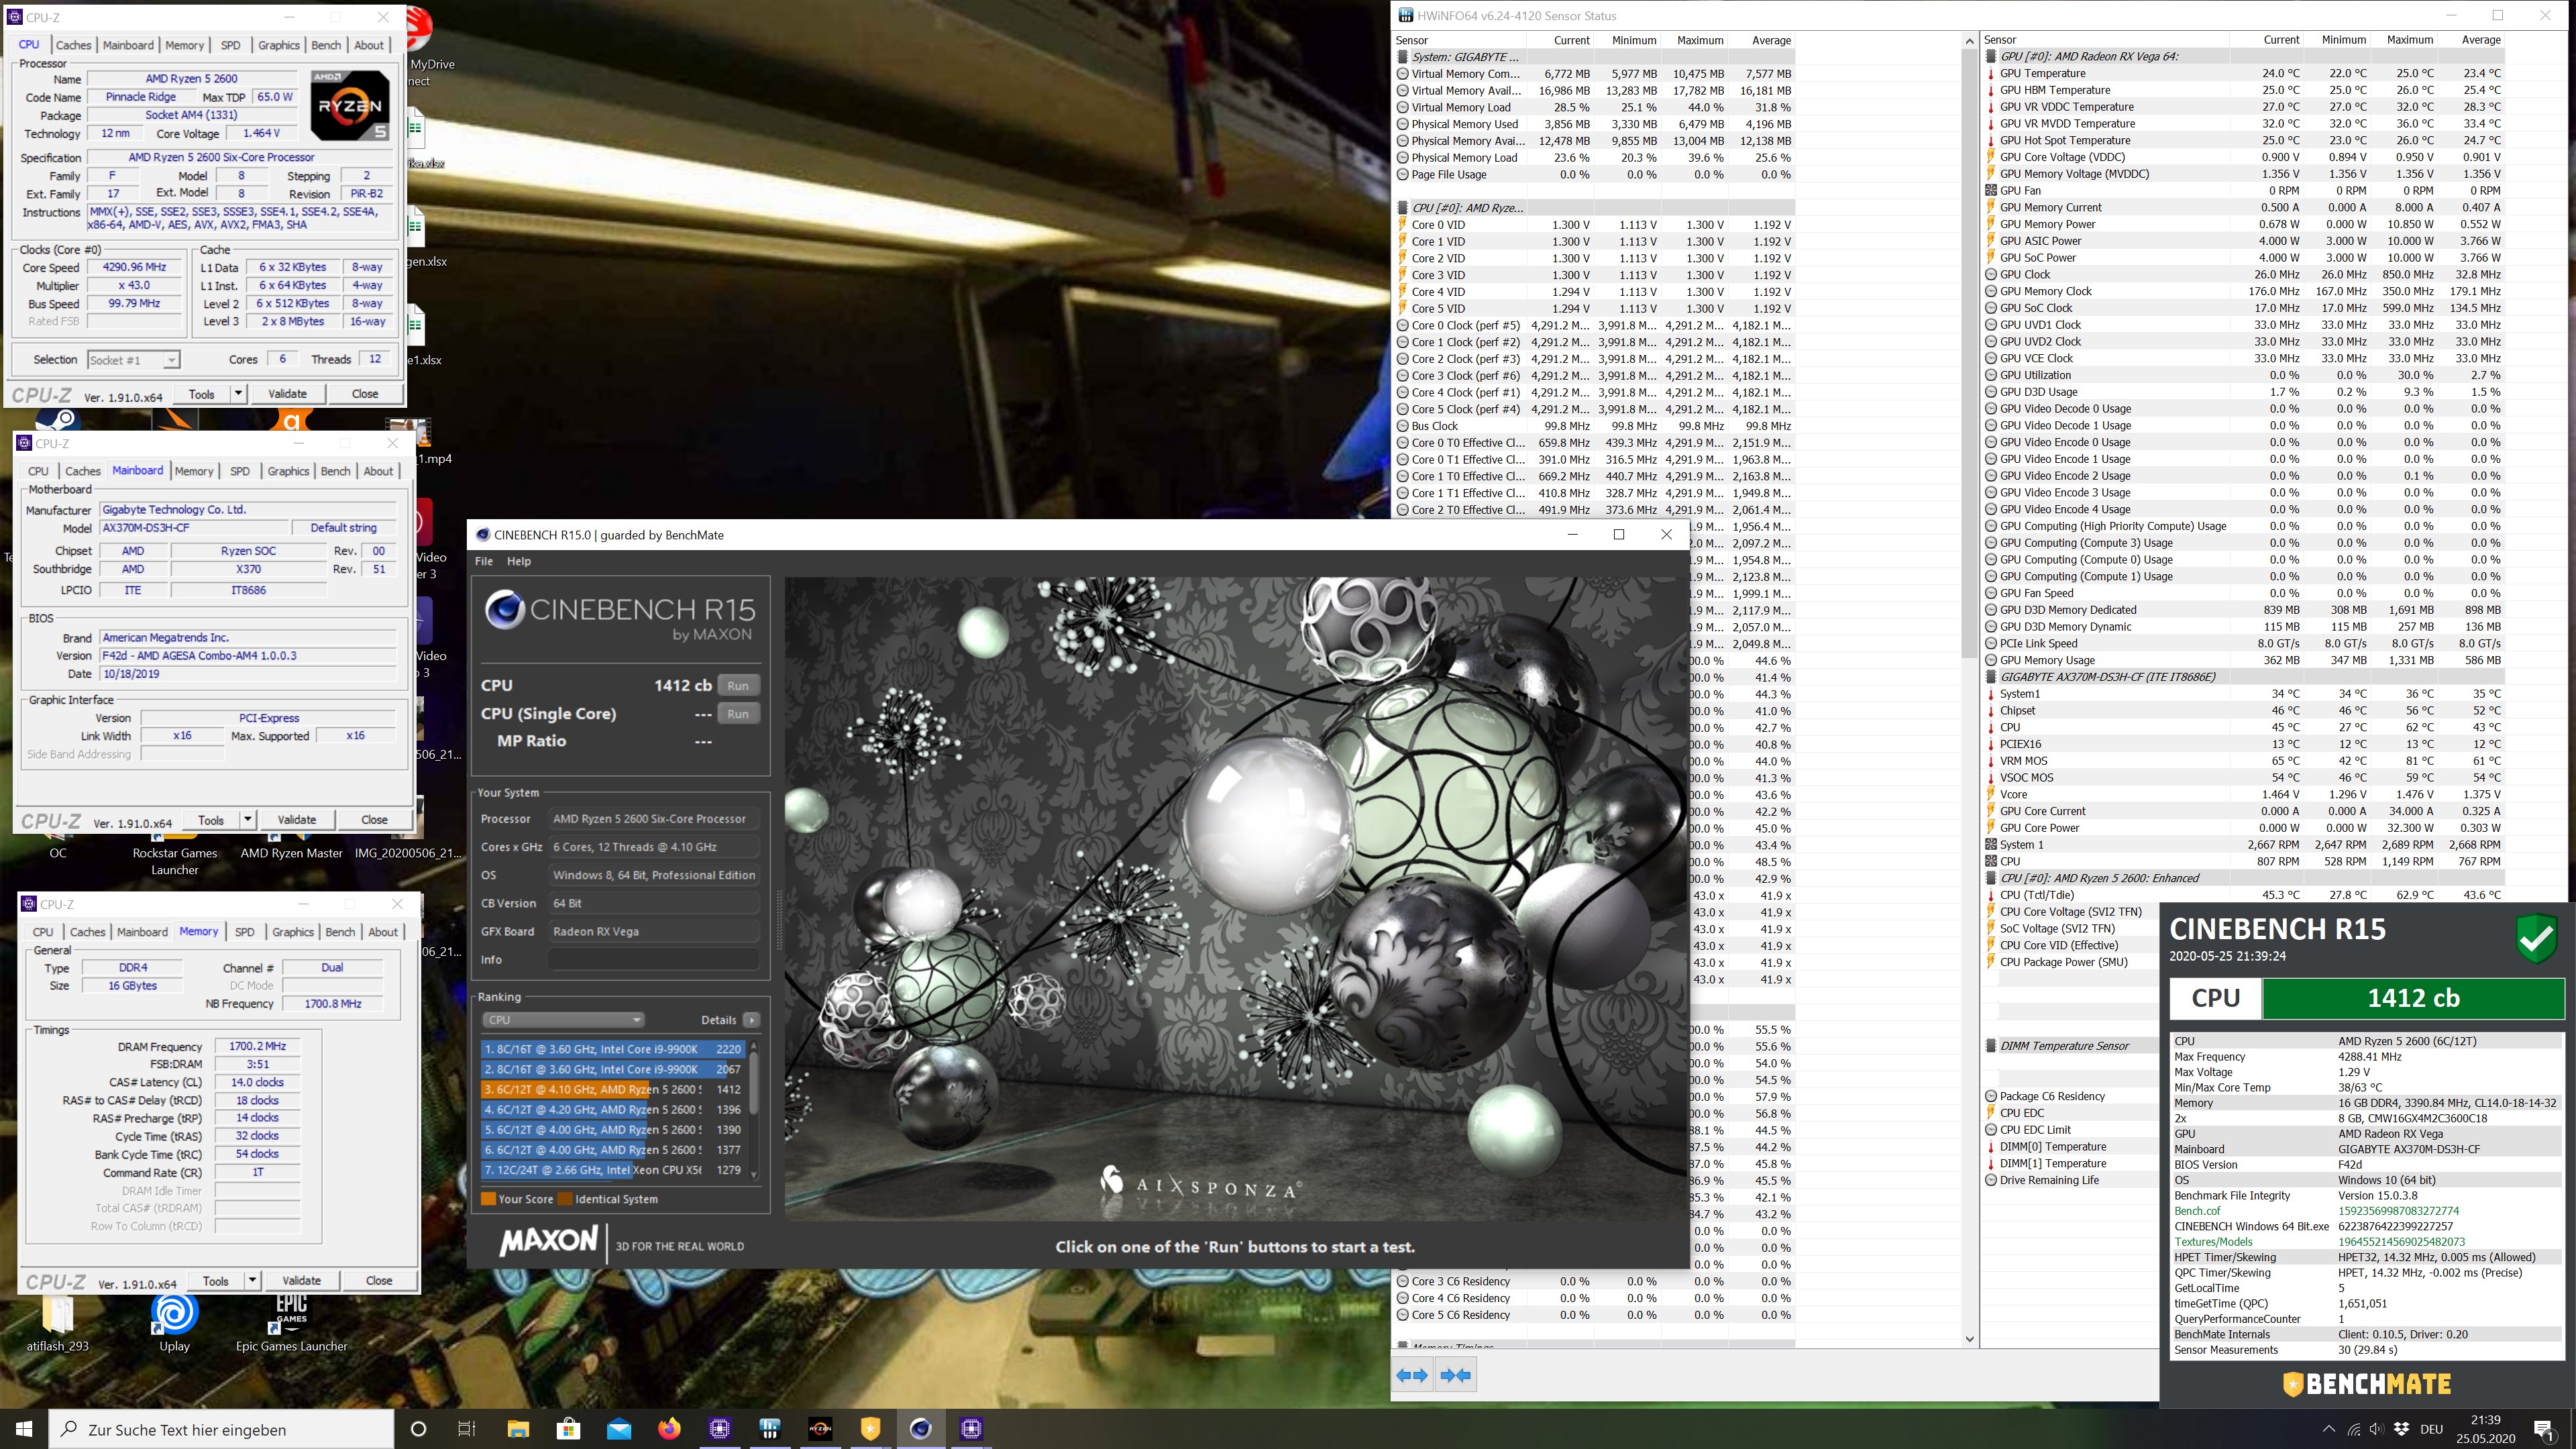This screenshot has width=2576, height=1449.
Task: Open Ryzen Master from the taskbar
Action: coord(820,1428)
